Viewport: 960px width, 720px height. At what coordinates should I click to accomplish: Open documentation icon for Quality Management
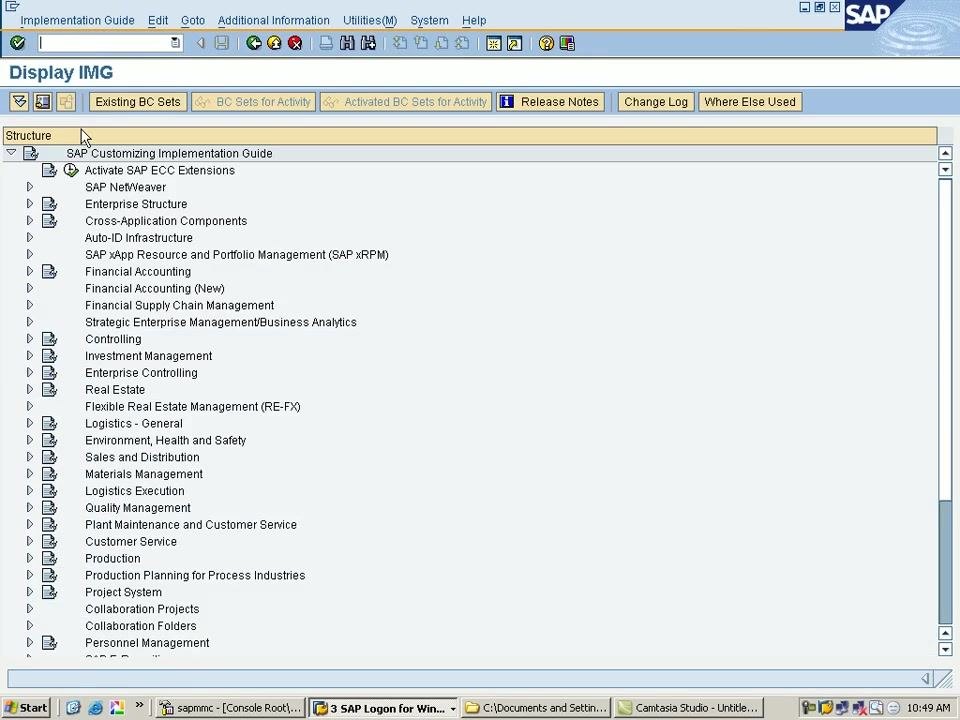pos(50,508)
